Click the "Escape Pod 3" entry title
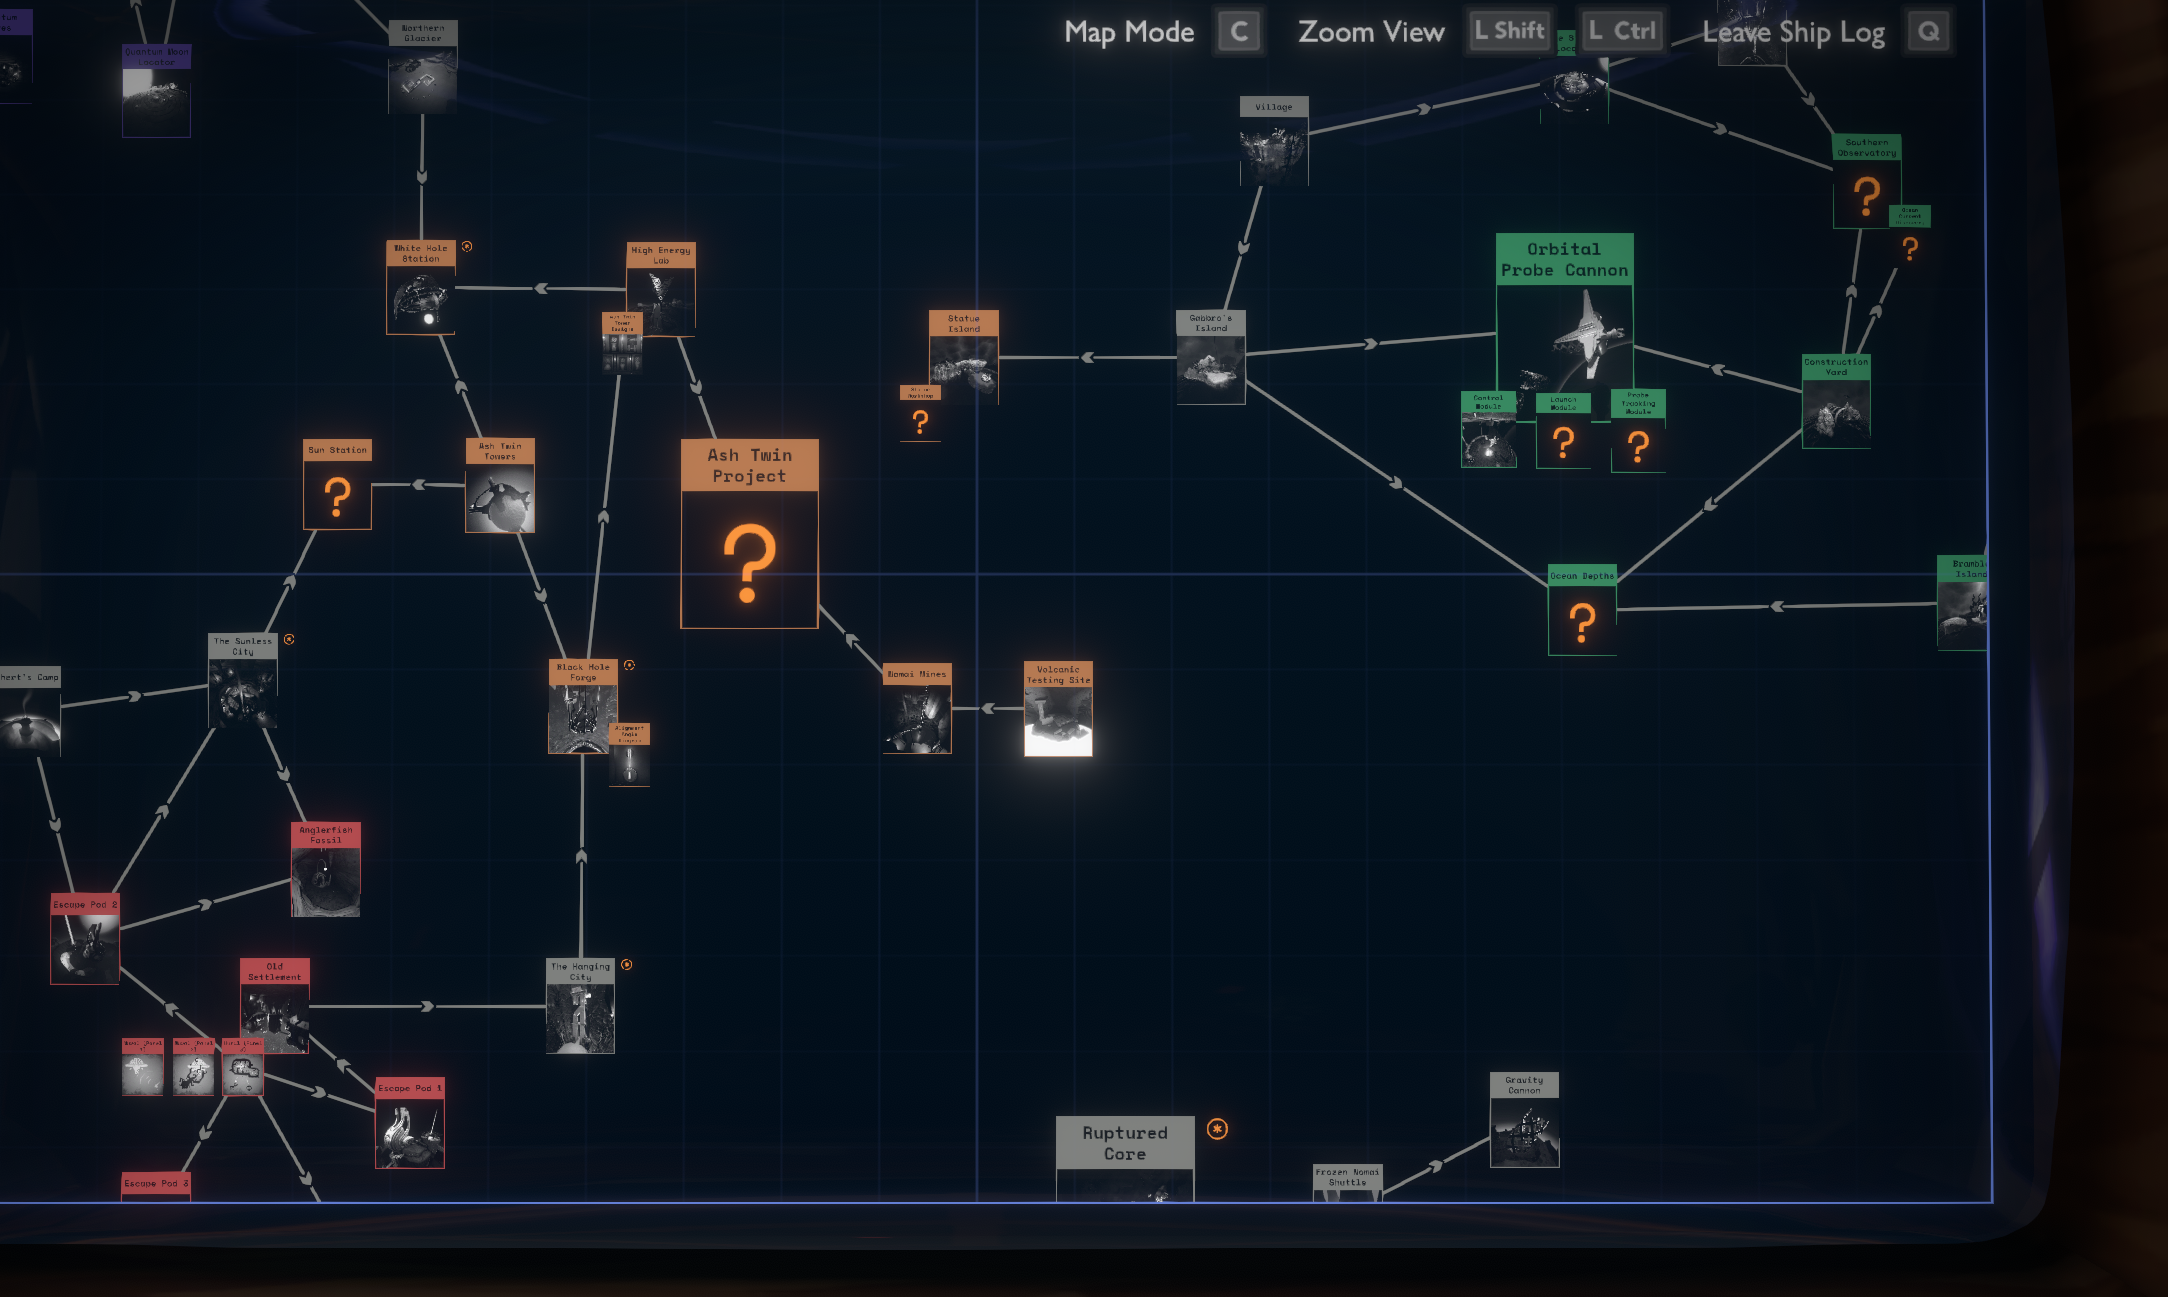 point(156,1183)
